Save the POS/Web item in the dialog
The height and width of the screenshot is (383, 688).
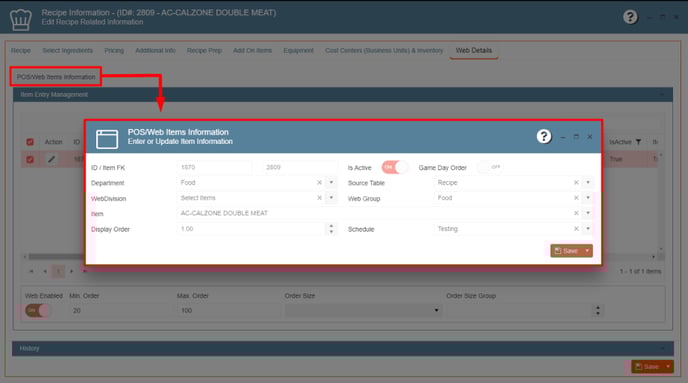pyautogui.click(x=566, y=251)
